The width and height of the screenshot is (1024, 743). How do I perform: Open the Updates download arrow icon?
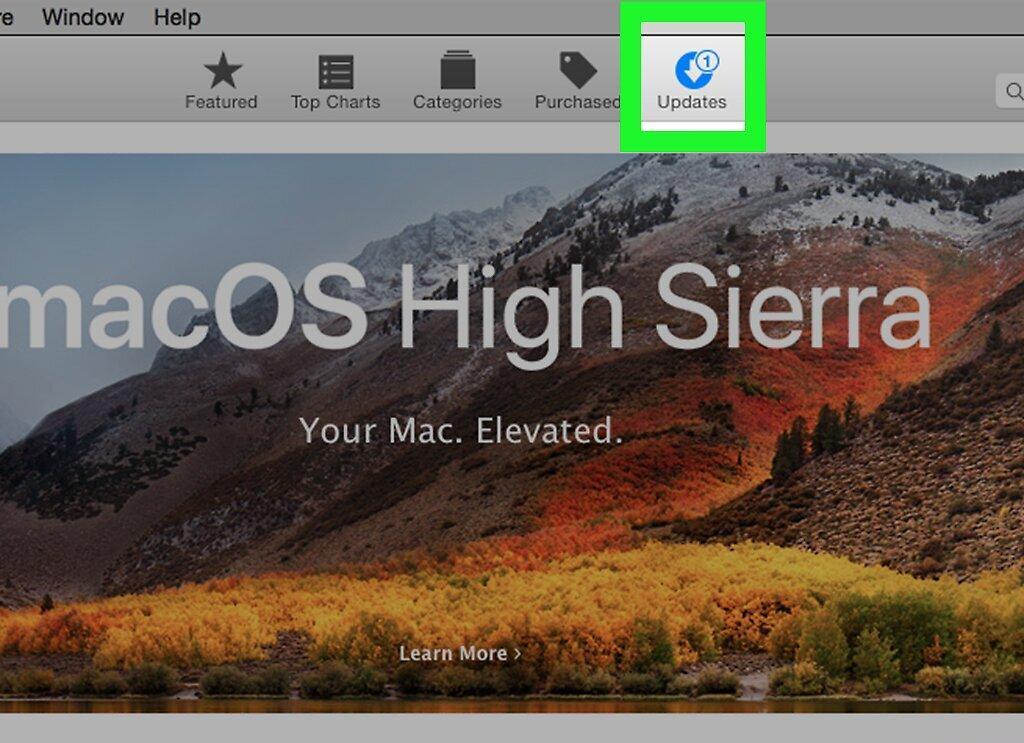(x=693, y=71)
